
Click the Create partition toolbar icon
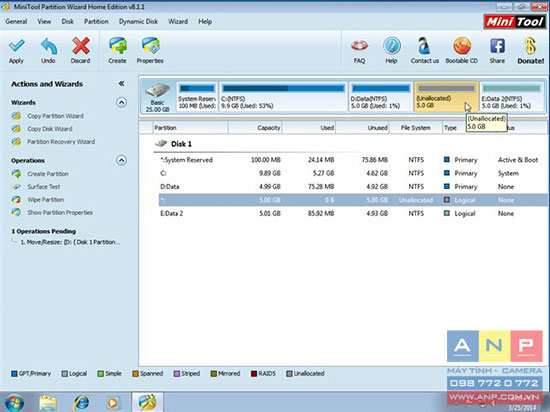(x=118, y=46)
